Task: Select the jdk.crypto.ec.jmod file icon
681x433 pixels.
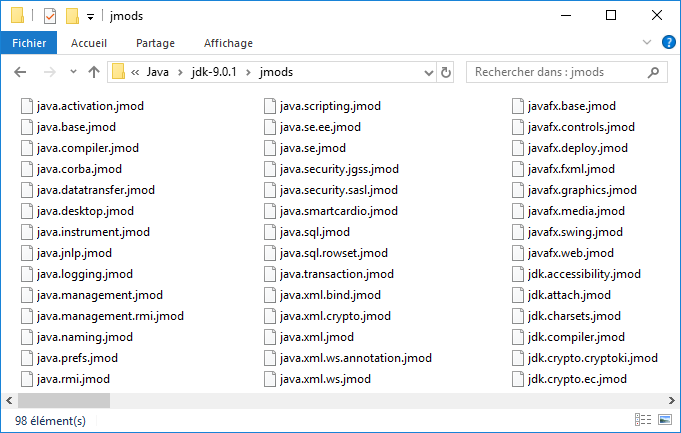Action: 518,379
